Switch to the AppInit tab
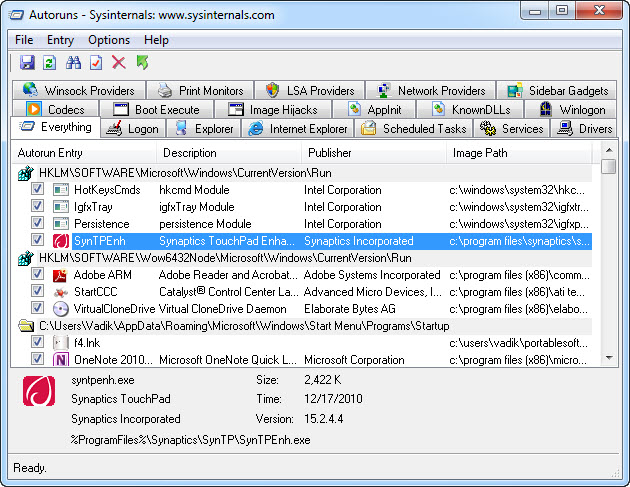The height and width of the screenshot is (487, 630). [x=374, y=110]
